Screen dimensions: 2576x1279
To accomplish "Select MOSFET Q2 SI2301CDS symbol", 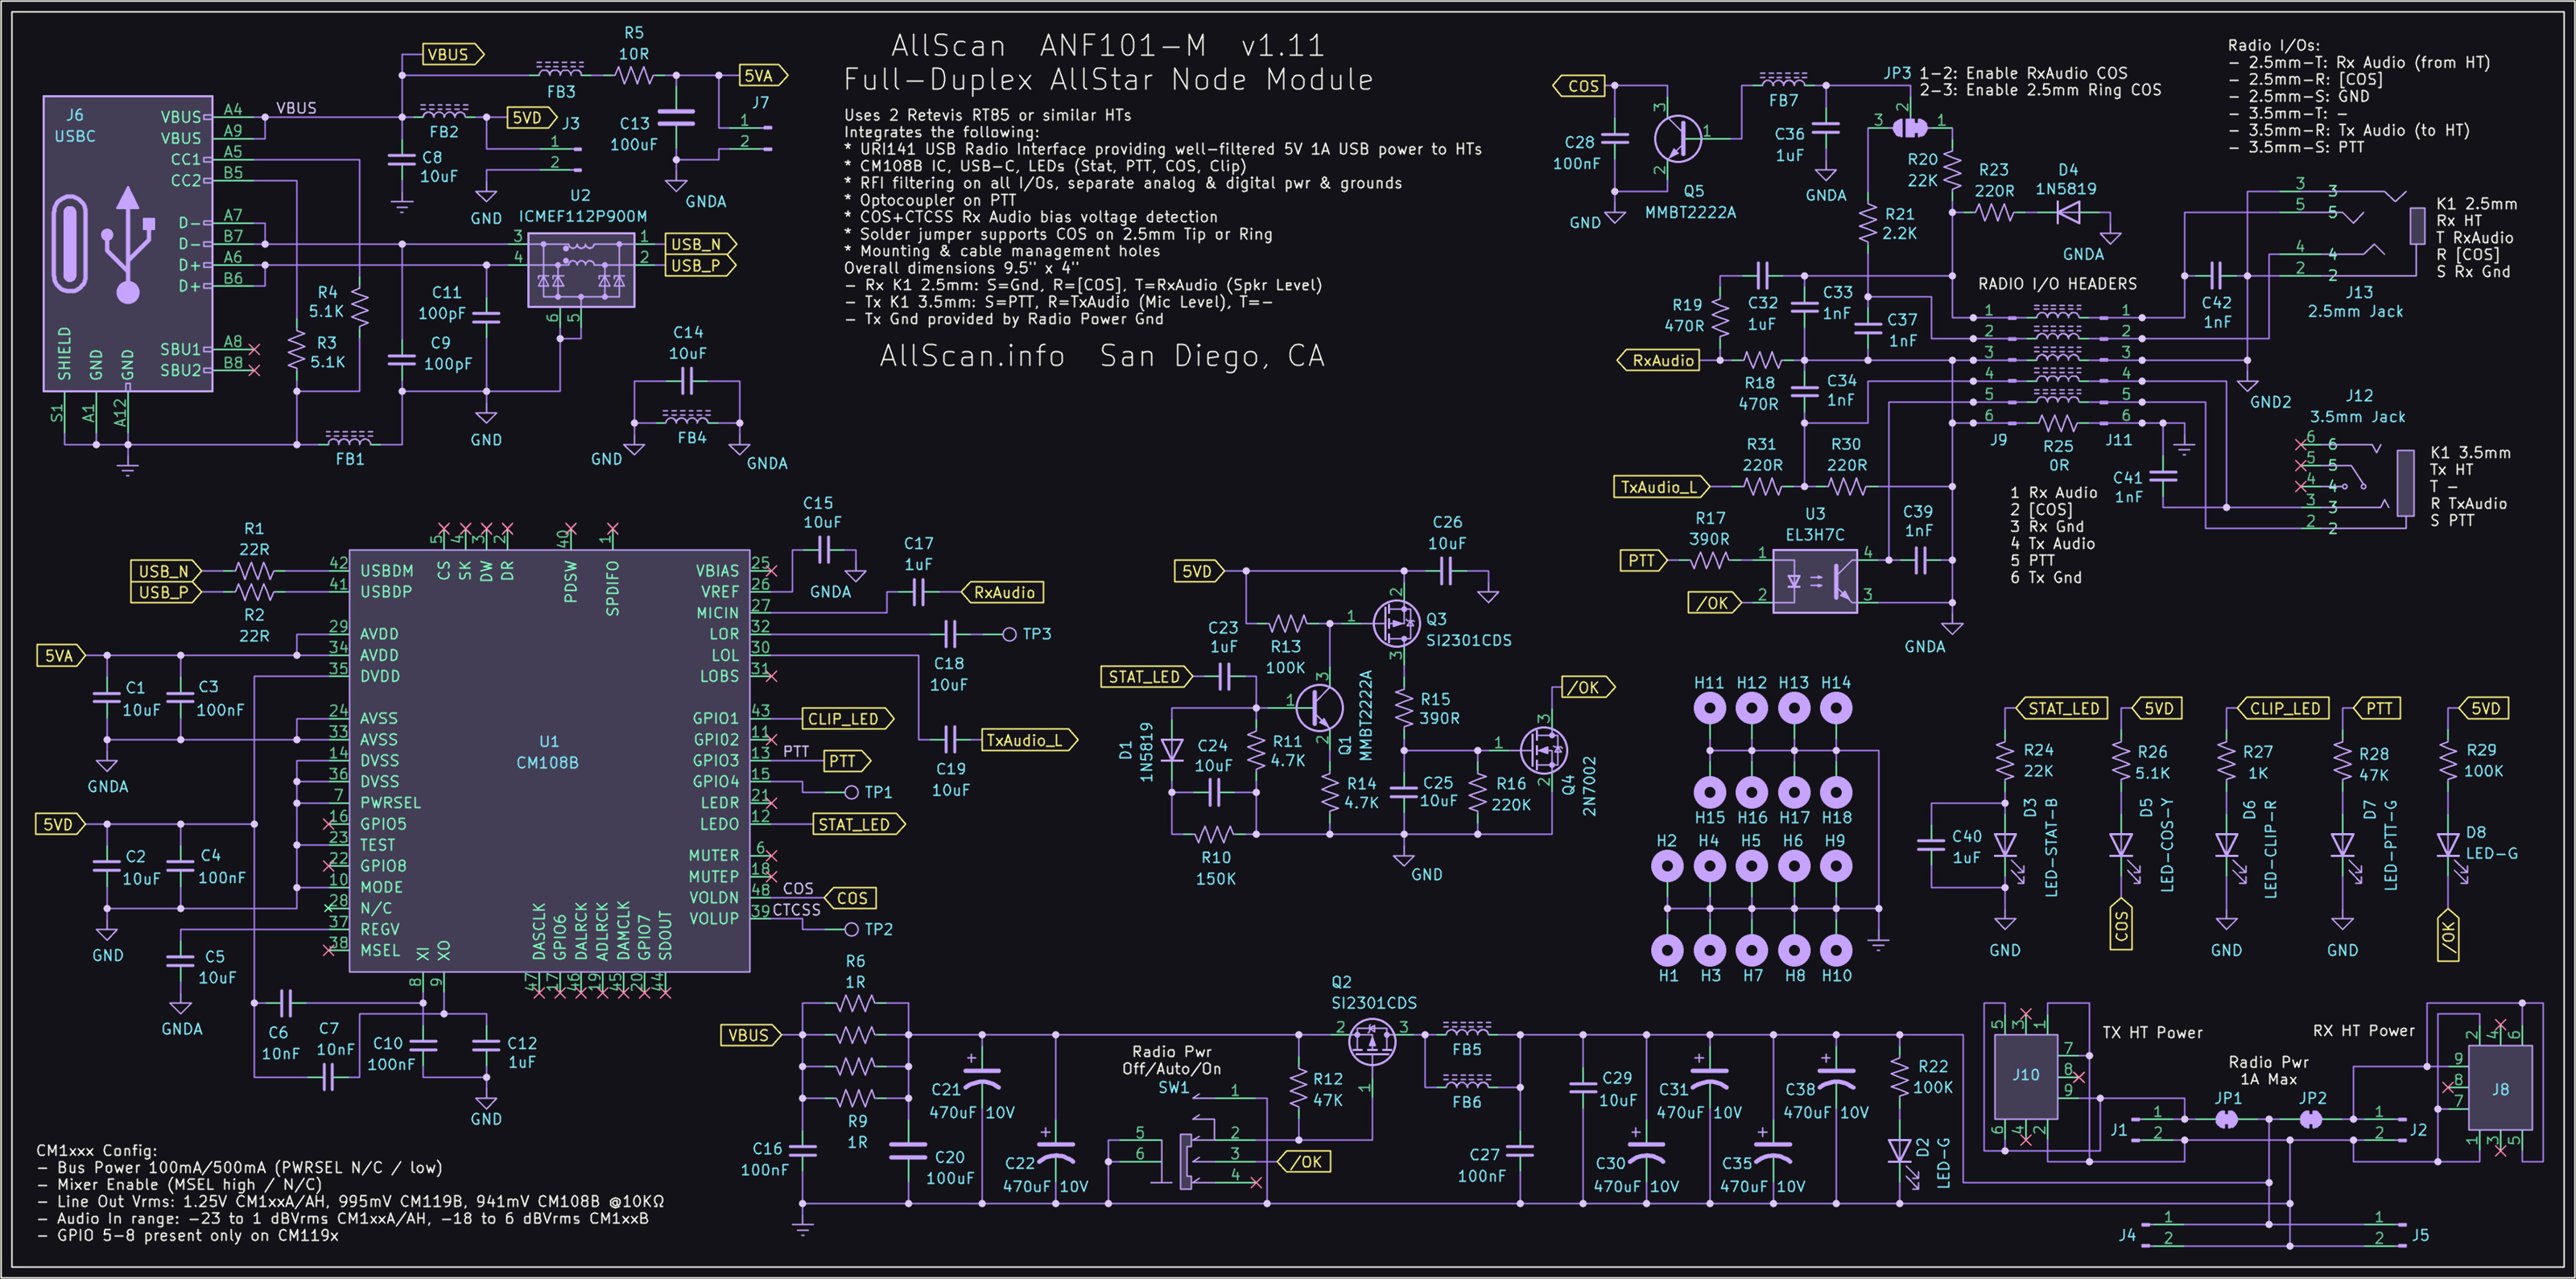I will point(1372,1042).
